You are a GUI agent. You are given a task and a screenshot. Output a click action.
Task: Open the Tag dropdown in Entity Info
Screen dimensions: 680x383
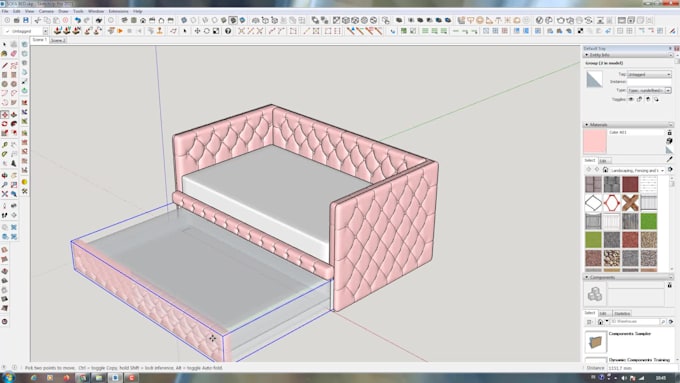[649, 75]
